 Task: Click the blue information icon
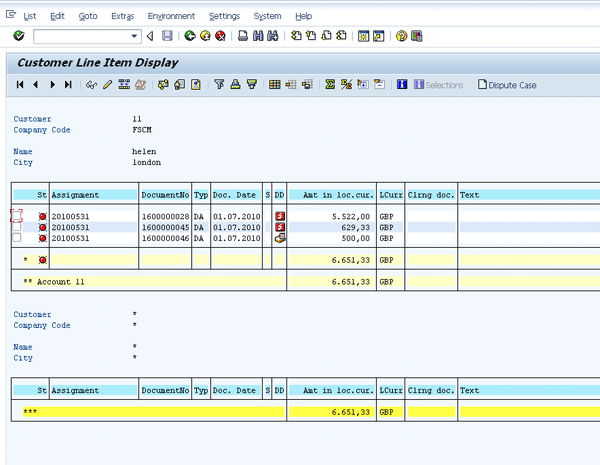pyautogui.click(x=402, y=85)
